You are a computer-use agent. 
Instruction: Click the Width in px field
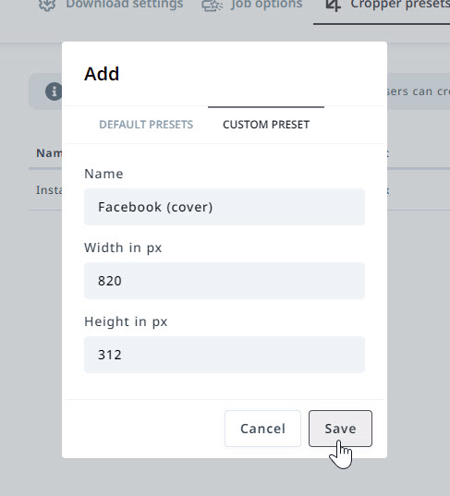224,281
